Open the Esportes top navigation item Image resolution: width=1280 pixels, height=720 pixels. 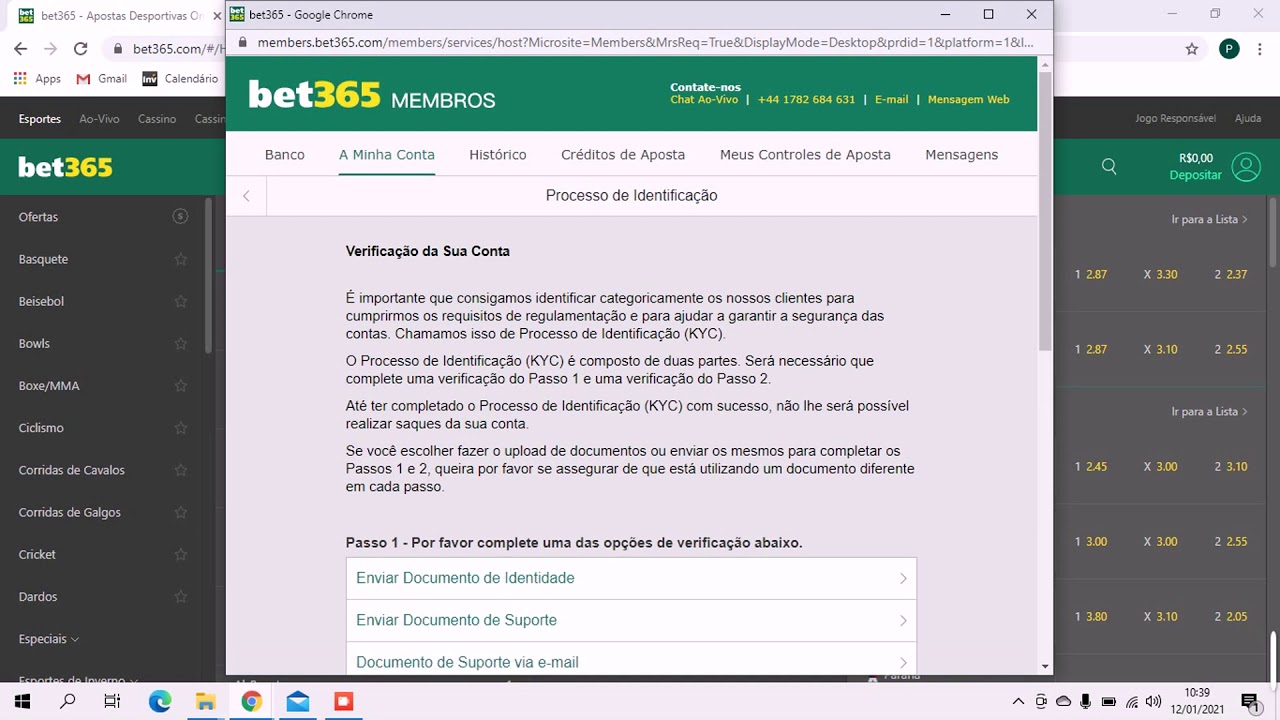click(40, 119)
